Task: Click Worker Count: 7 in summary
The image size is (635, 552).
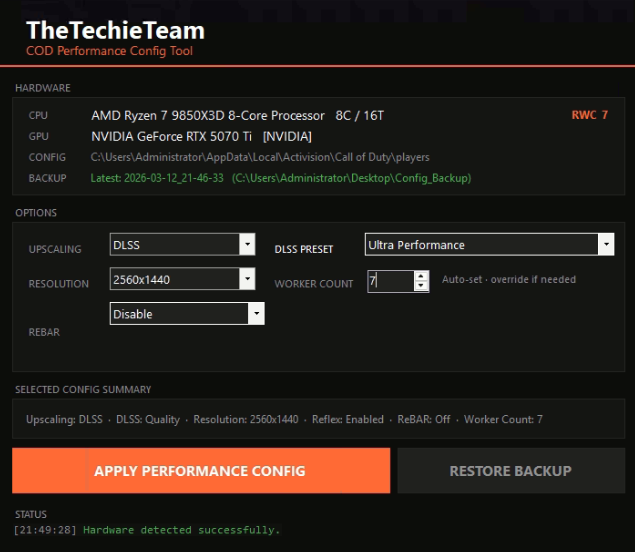Action: click(503, 419)
